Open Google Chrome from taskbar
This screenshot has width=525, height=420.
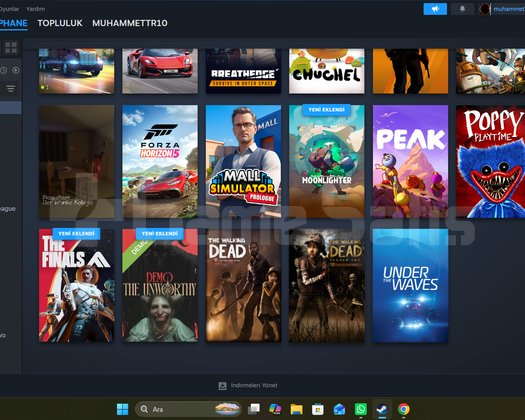404,409
